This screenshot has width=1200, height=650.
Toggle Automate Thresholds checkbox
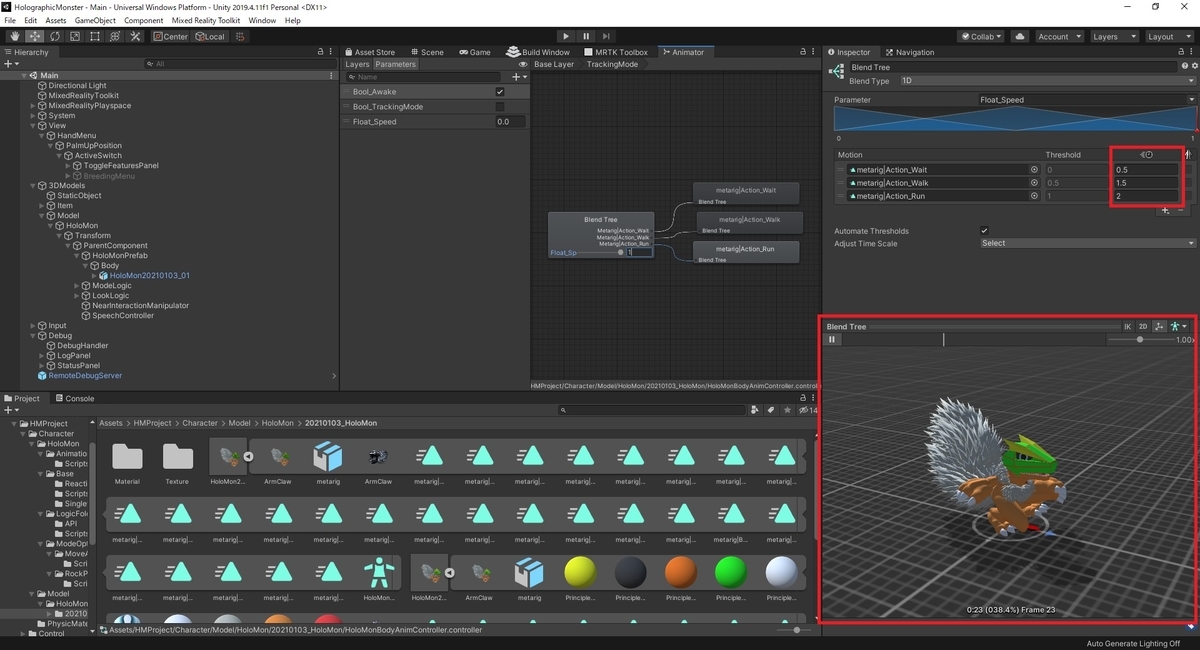tap(984, 231)
